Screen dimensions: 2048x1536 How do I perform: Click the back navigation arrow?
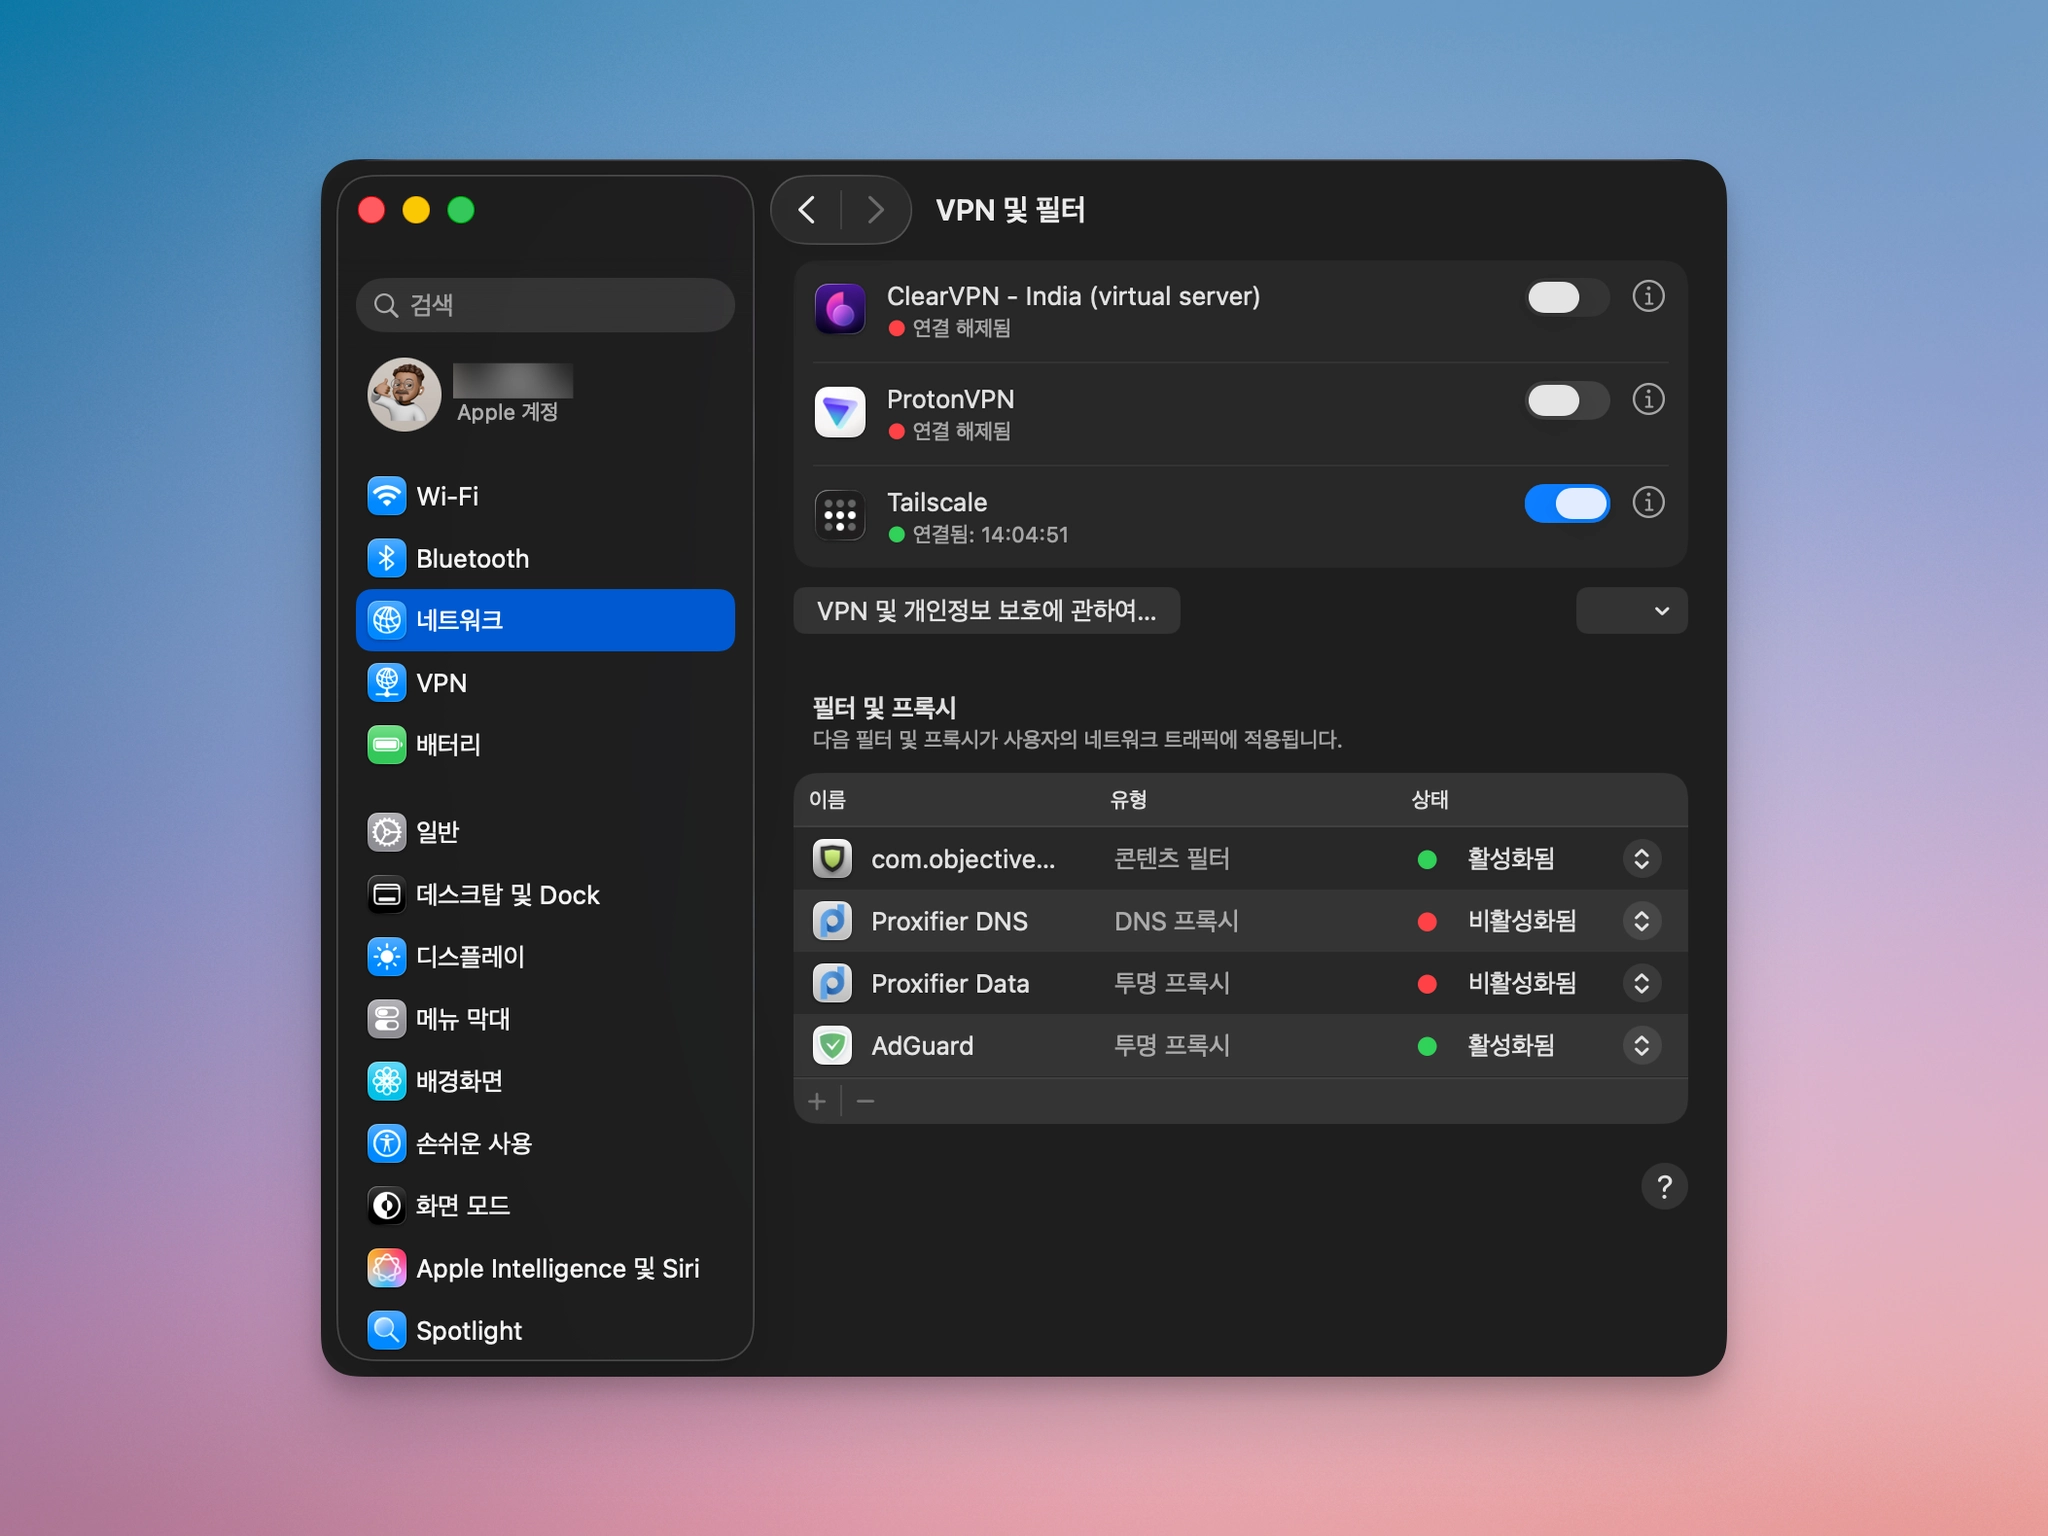(x=807, y=210)
